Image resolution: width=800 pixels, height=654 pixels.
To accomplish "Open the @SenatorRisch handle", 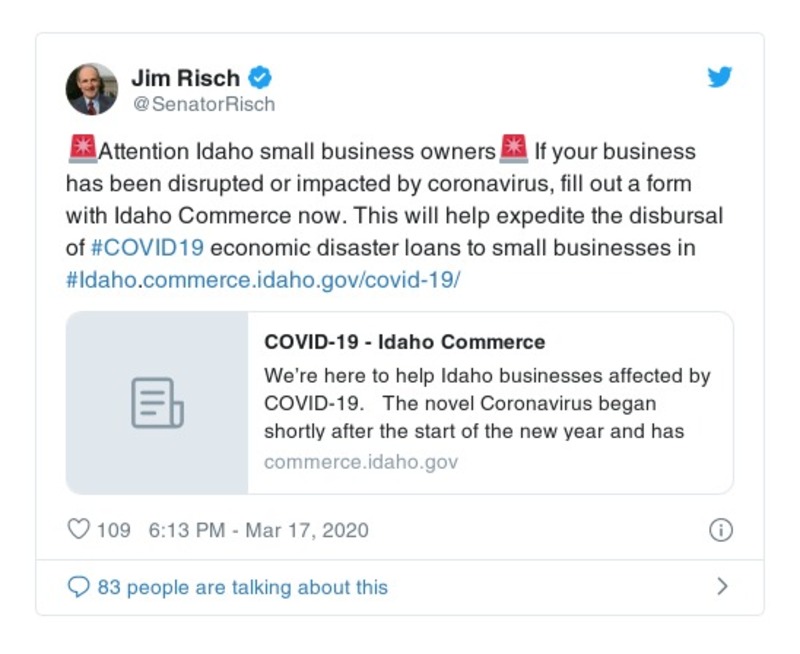I will pyautogui.click(x=203, y=104).
